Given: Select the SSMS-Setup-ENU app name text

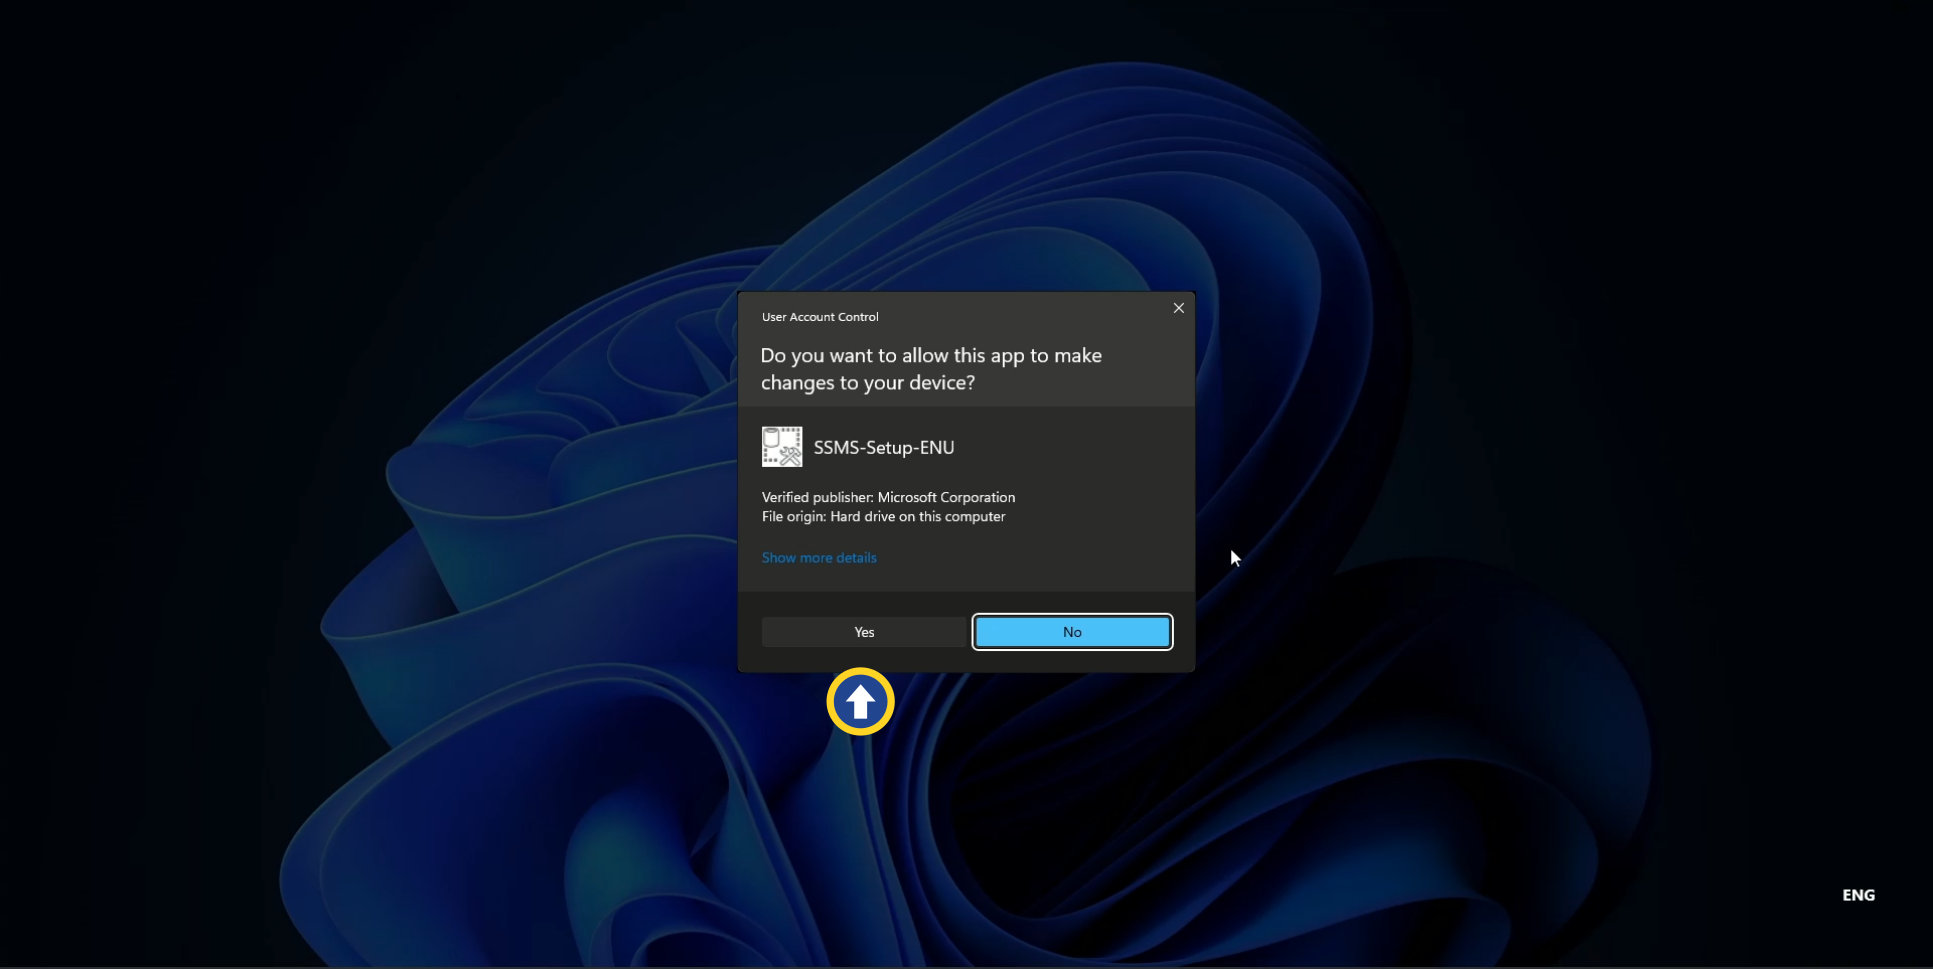Looking at the screenshot, I should pos(884,447).
